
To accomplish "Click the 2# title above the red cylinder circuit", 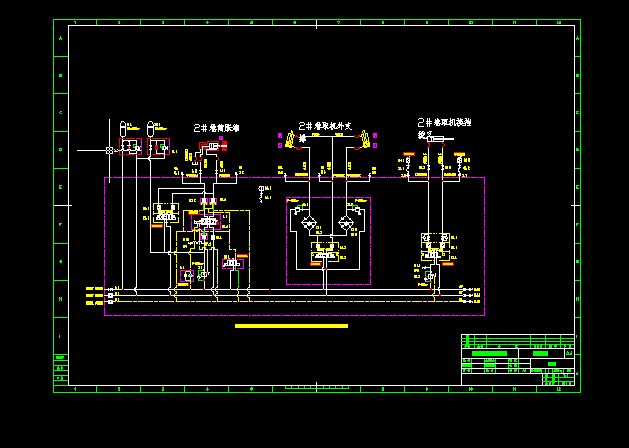I will coord(216,128).
